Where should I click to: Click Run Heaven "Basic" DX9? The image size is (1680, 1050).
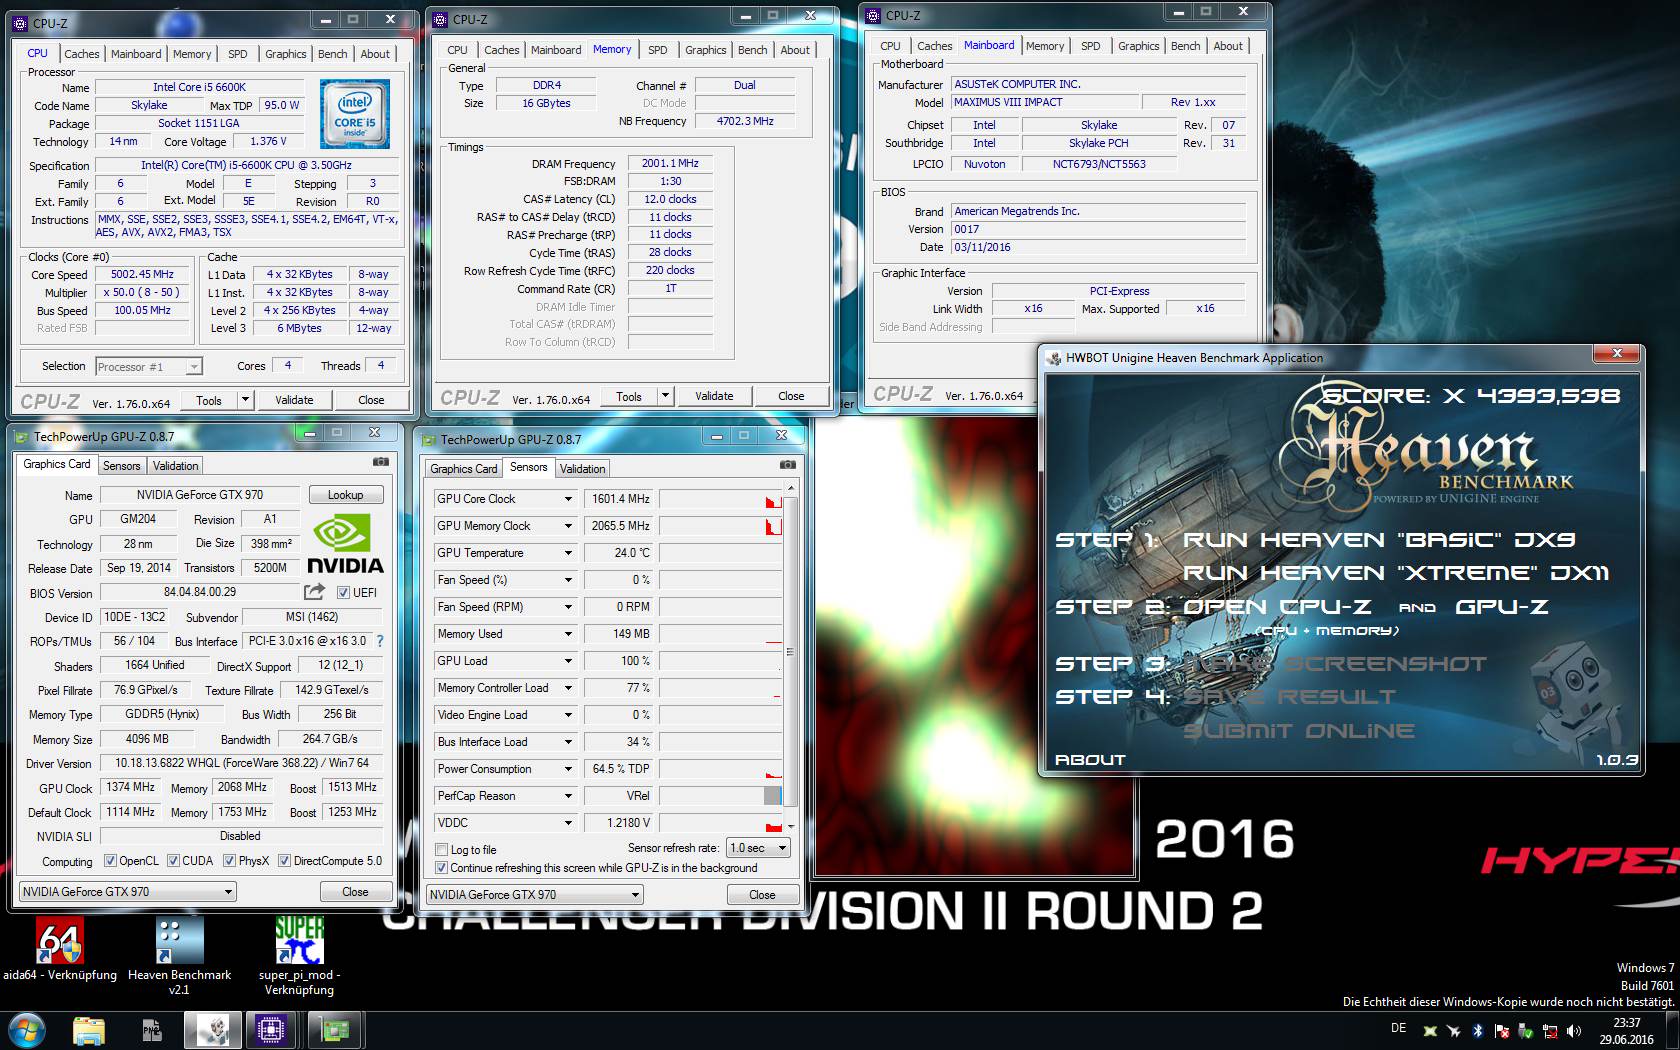click(1379, 540)
